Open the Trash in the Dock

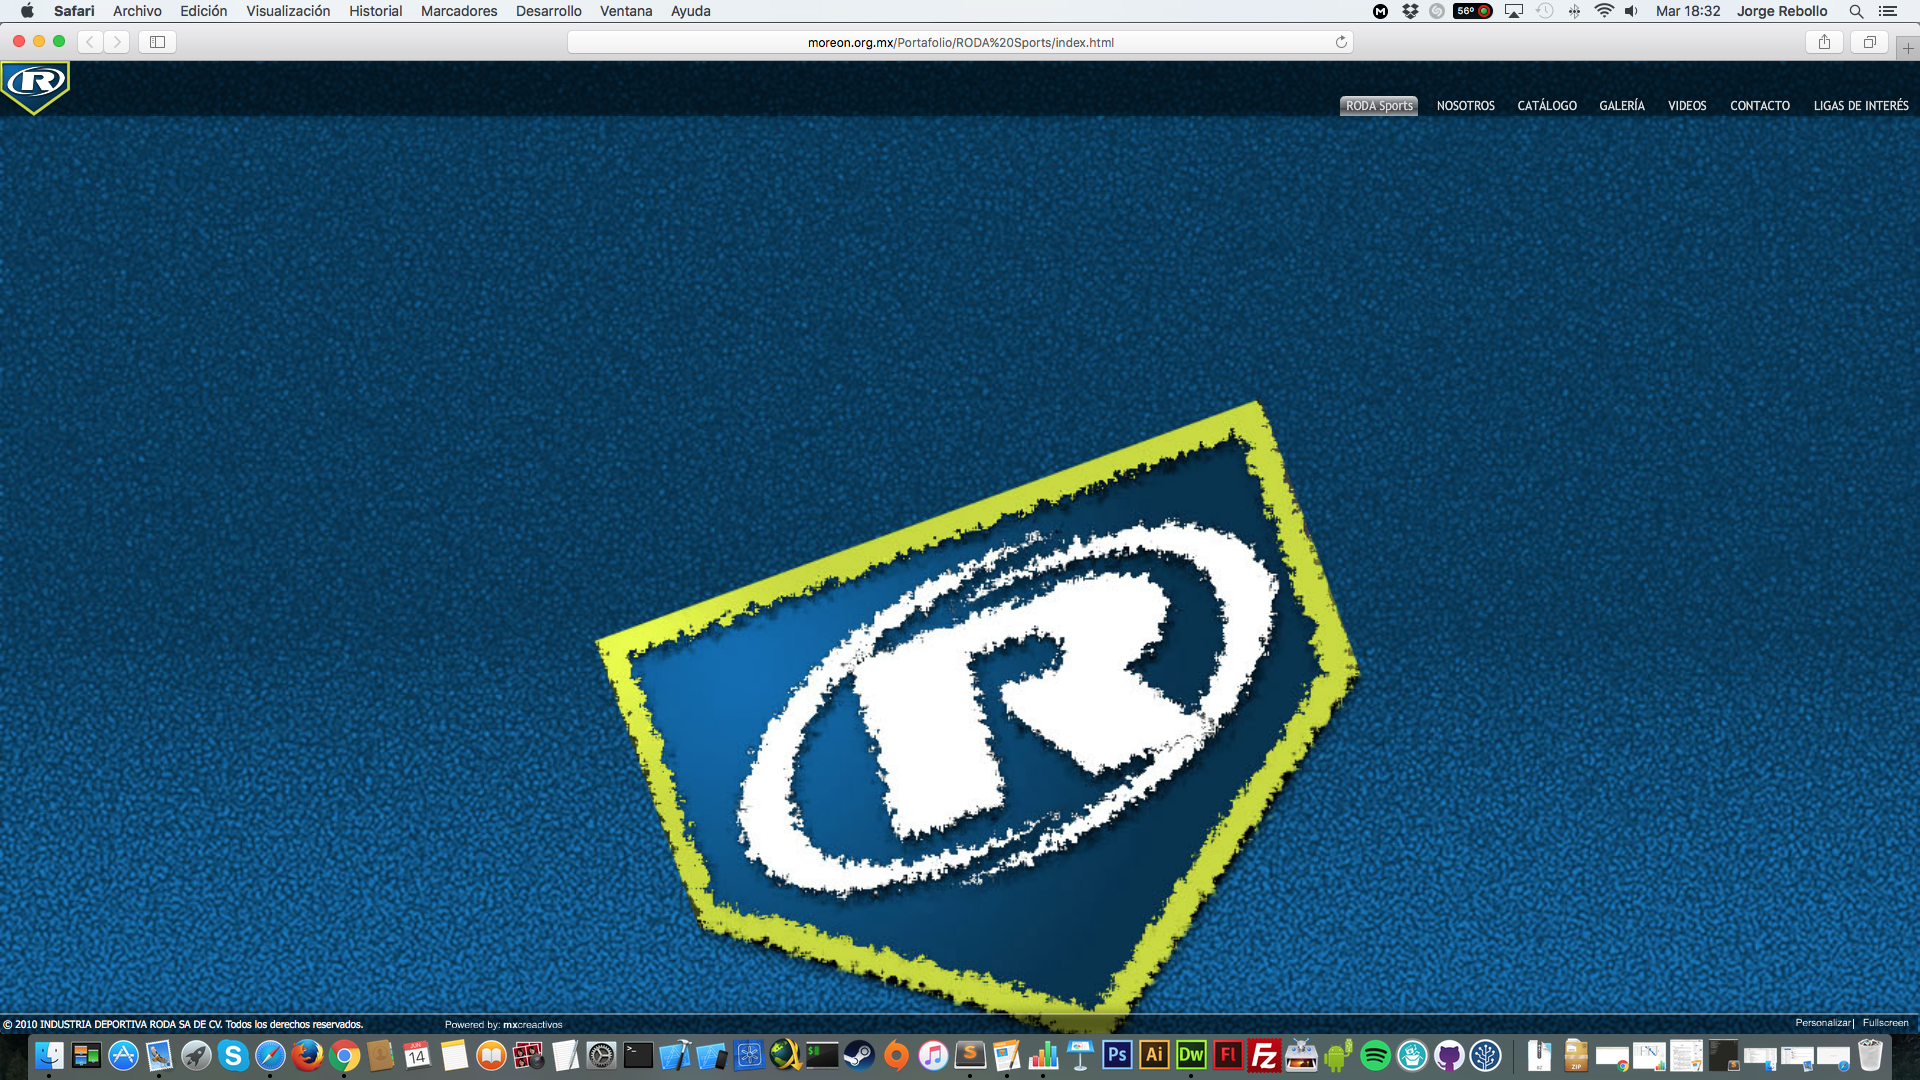point(1870,1055)
